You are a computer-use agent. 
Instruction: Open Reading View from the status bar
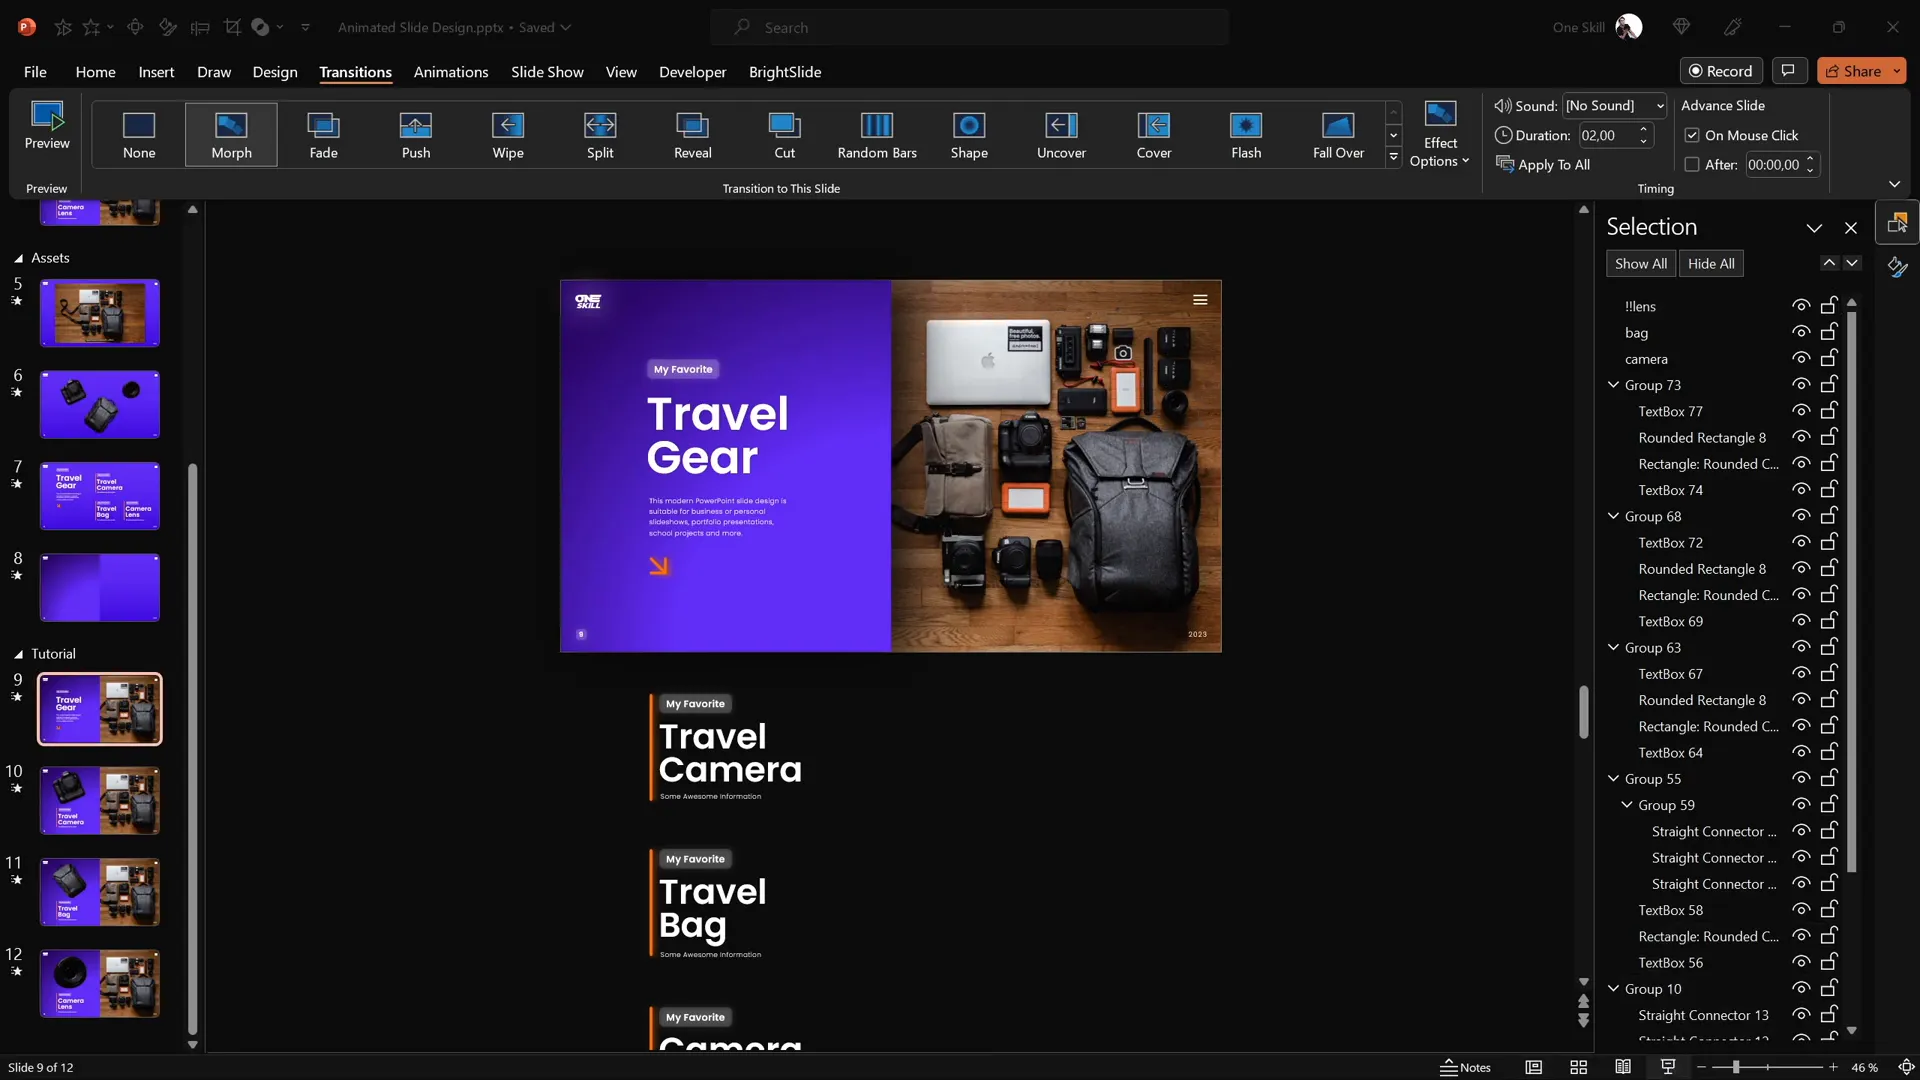click(x=1623, y=1067)
